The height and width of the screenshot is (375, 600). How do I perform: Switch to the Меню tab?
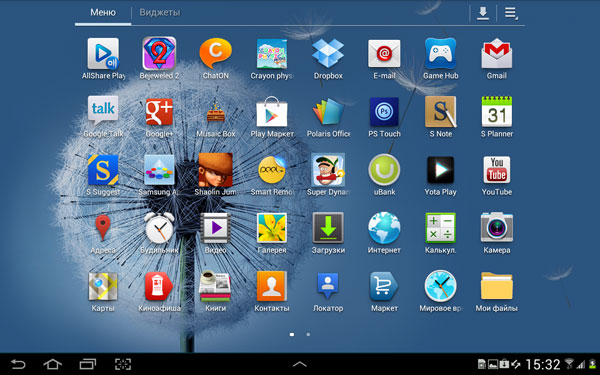click(103, 13)
